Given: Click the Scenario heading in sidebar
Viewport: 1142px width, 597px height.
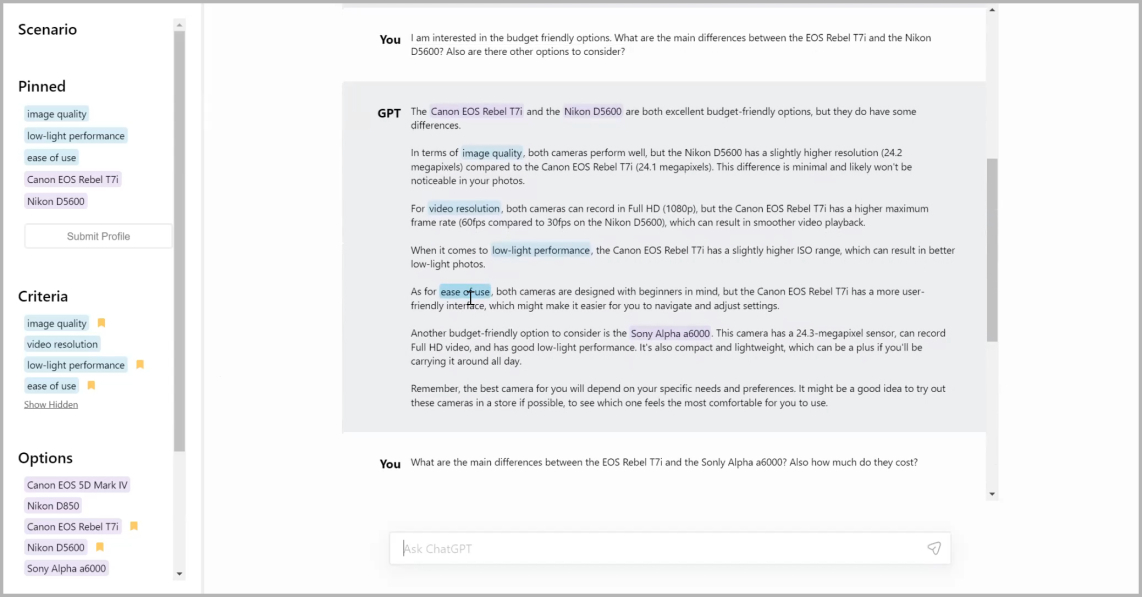Looking at the screenshot, I should tap(47, 30).
